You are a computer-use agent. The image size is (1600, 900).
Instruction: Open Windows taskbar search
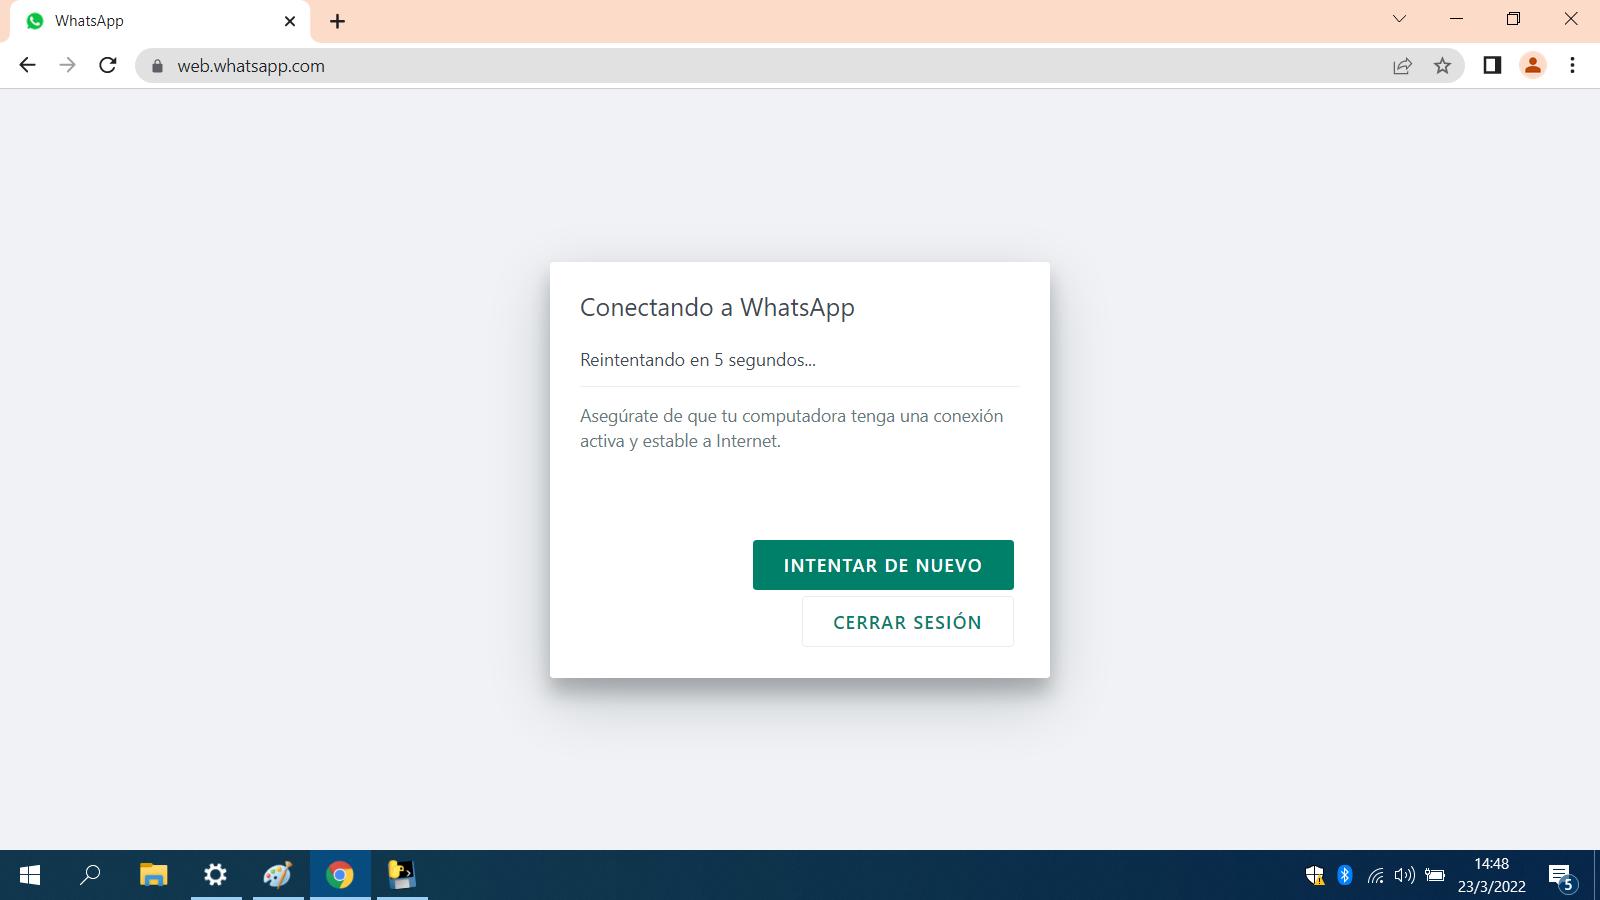click(91, 875)
